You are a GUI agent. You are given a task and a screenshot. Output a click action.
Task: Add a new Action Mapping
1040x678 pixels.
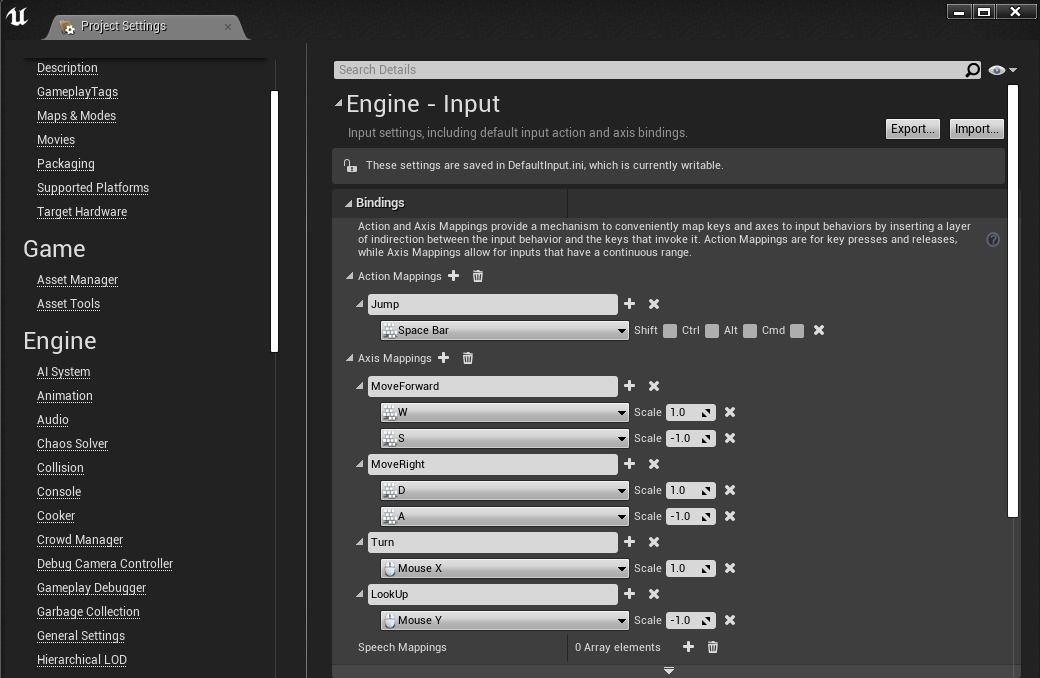coord(454,276)
